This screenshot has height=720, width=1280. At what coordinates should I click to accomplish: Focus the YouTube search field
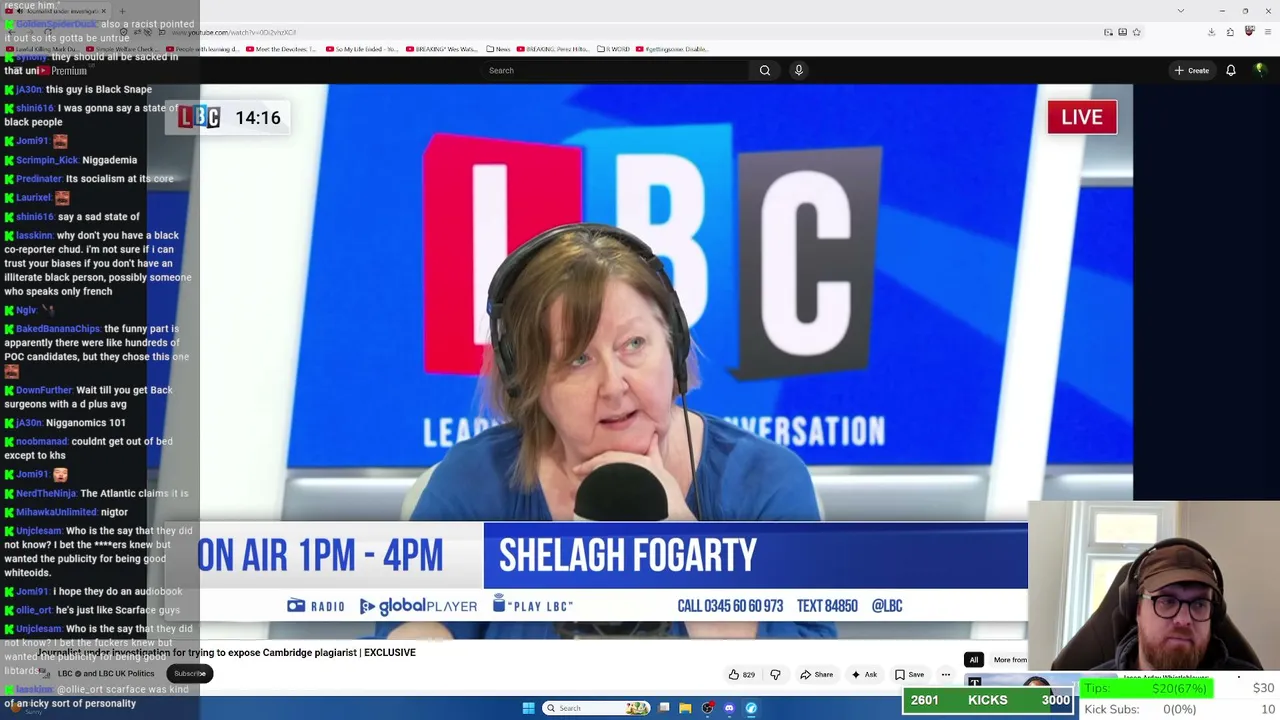tap(615, 70)
